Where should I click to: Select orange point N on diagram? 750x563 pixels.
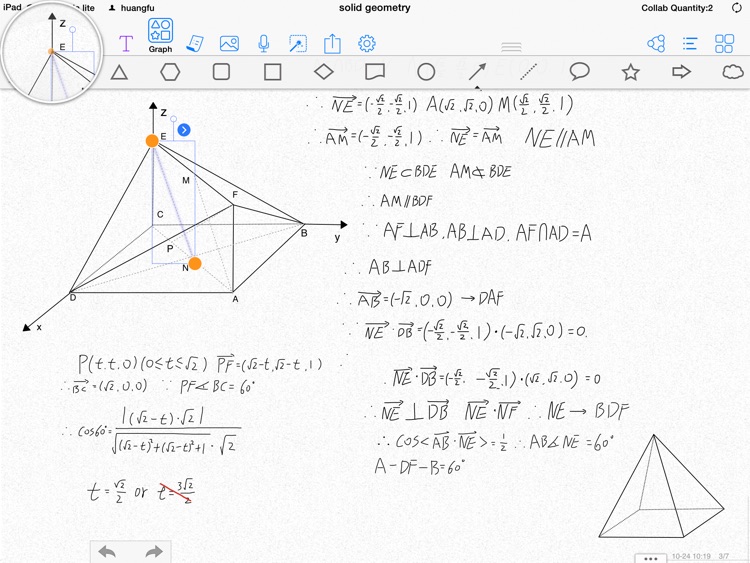click(195, 263)
